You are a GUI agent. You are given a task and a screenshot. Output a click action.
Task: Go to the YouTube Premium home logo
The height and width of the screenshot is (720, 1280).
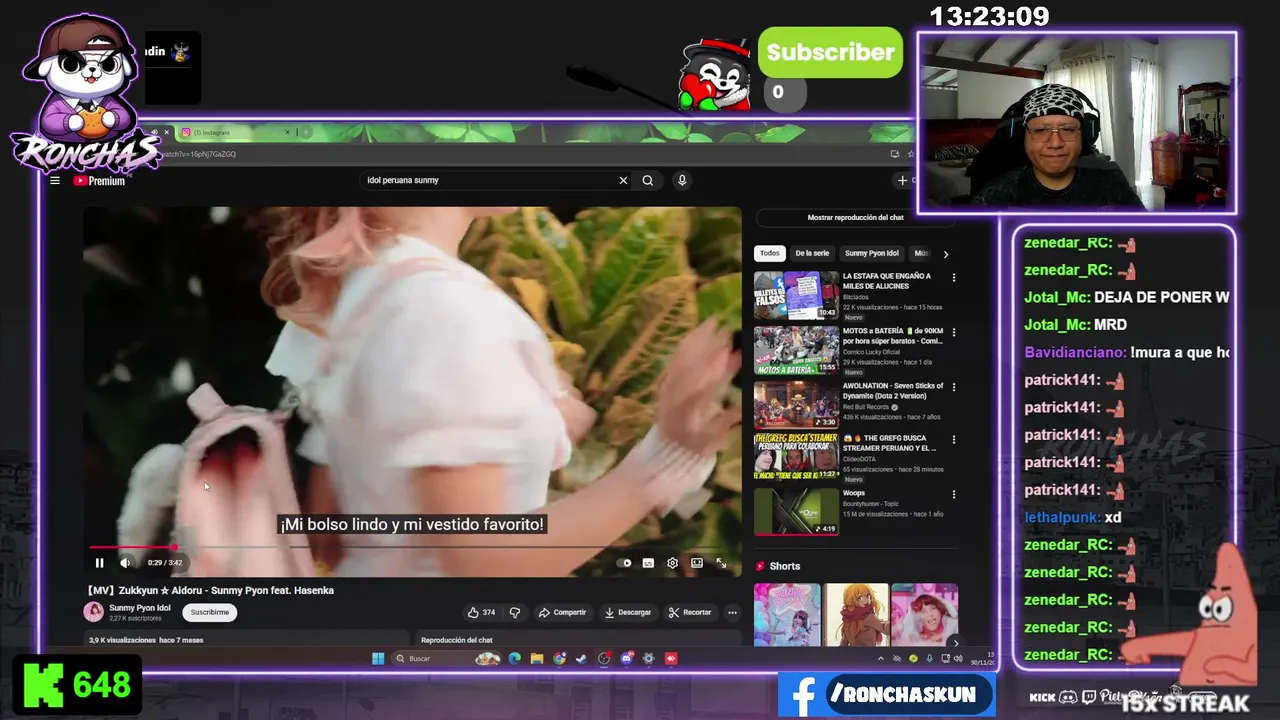[x=100, y=181]
